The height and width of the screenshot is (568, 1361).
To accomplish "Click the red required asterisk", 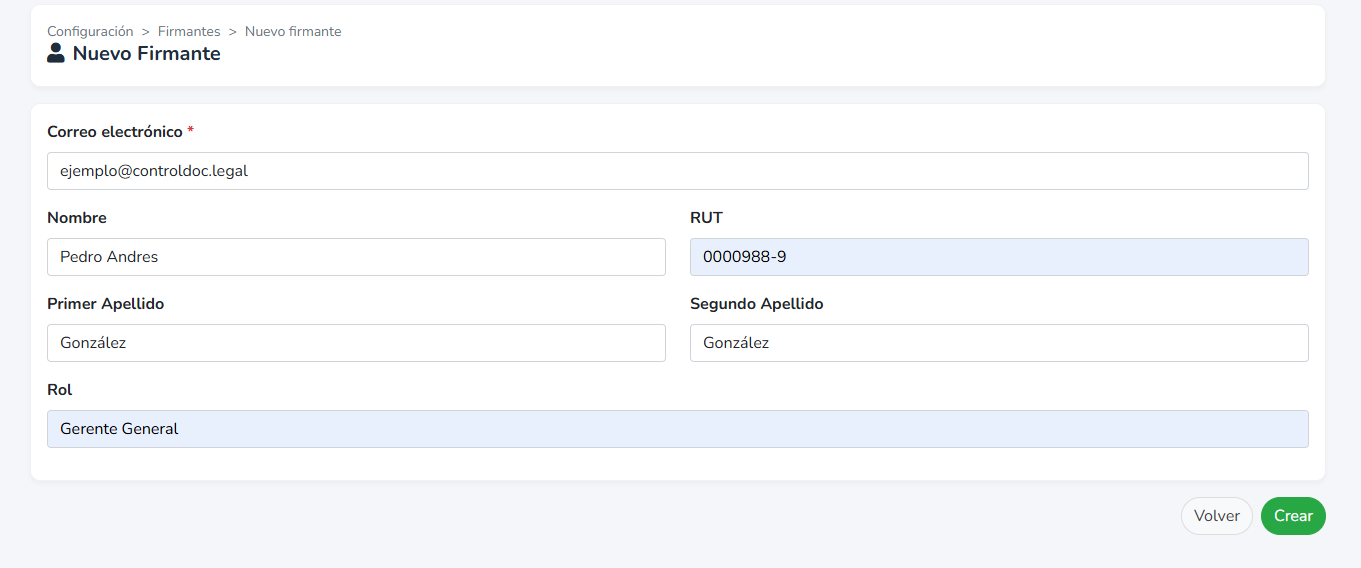I will pyautogui.click(x=191, y=131).
